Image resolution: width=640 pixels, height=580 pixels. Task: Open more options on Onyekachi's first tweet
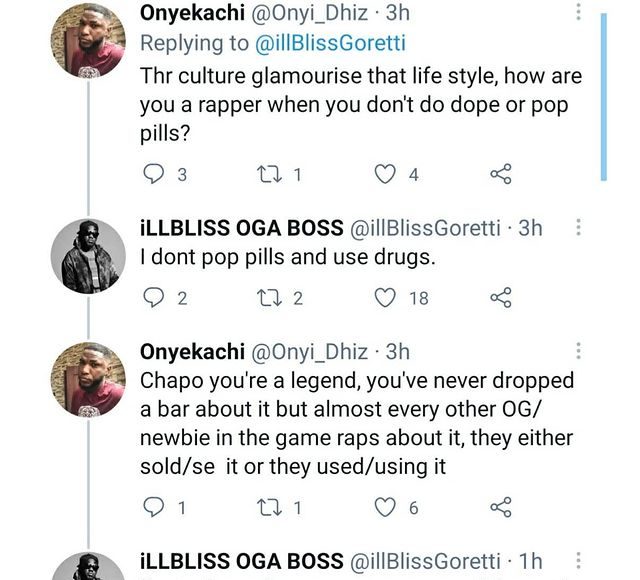[x=578, y=13]
